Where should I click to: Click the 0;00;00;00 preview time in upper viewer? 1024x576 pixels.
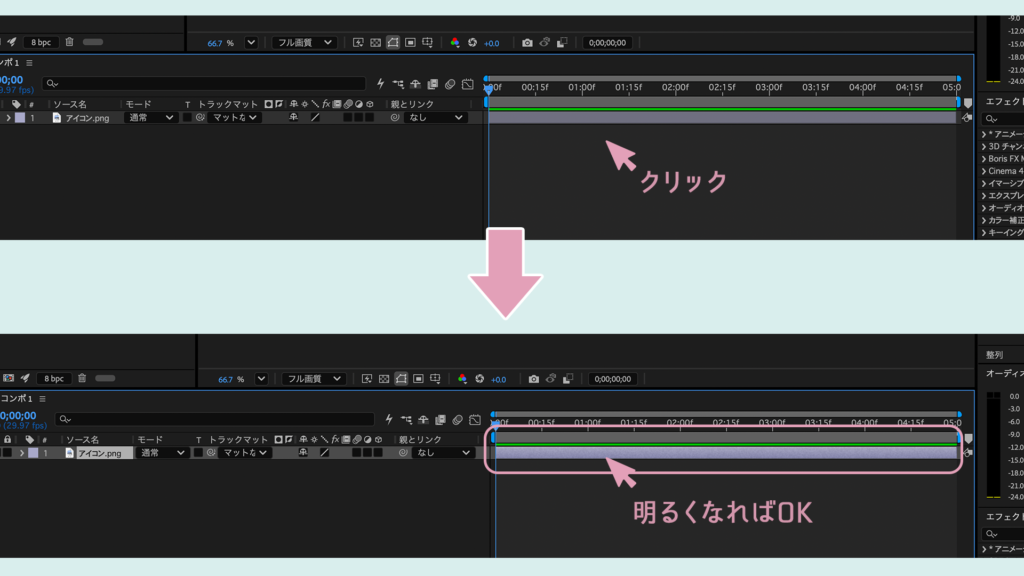pos(607,42)
